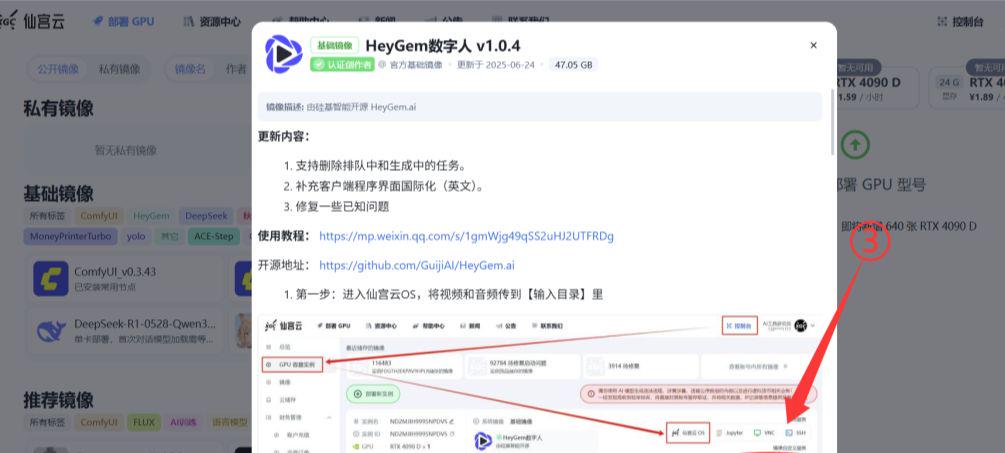
Task: Click the 私有镜像 section heading
Action: (x=58, y=108)
